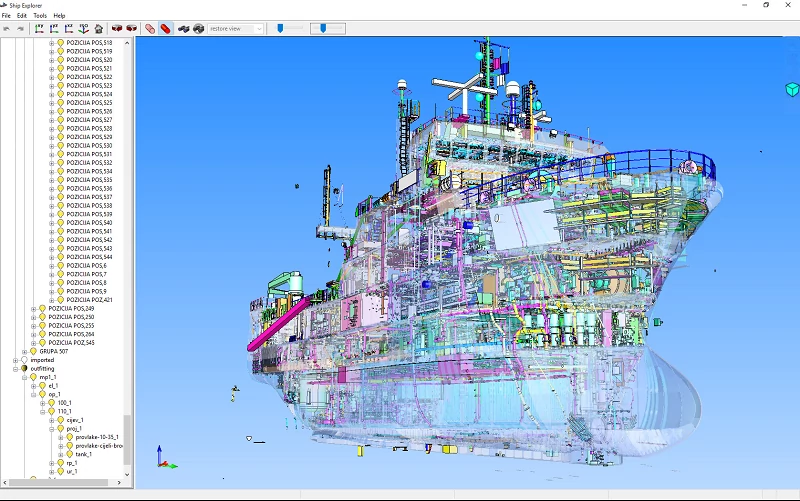Toggle visibility bulb for tank_1
Viewport: 800px width, 501px height.
[x=69, y=454]
